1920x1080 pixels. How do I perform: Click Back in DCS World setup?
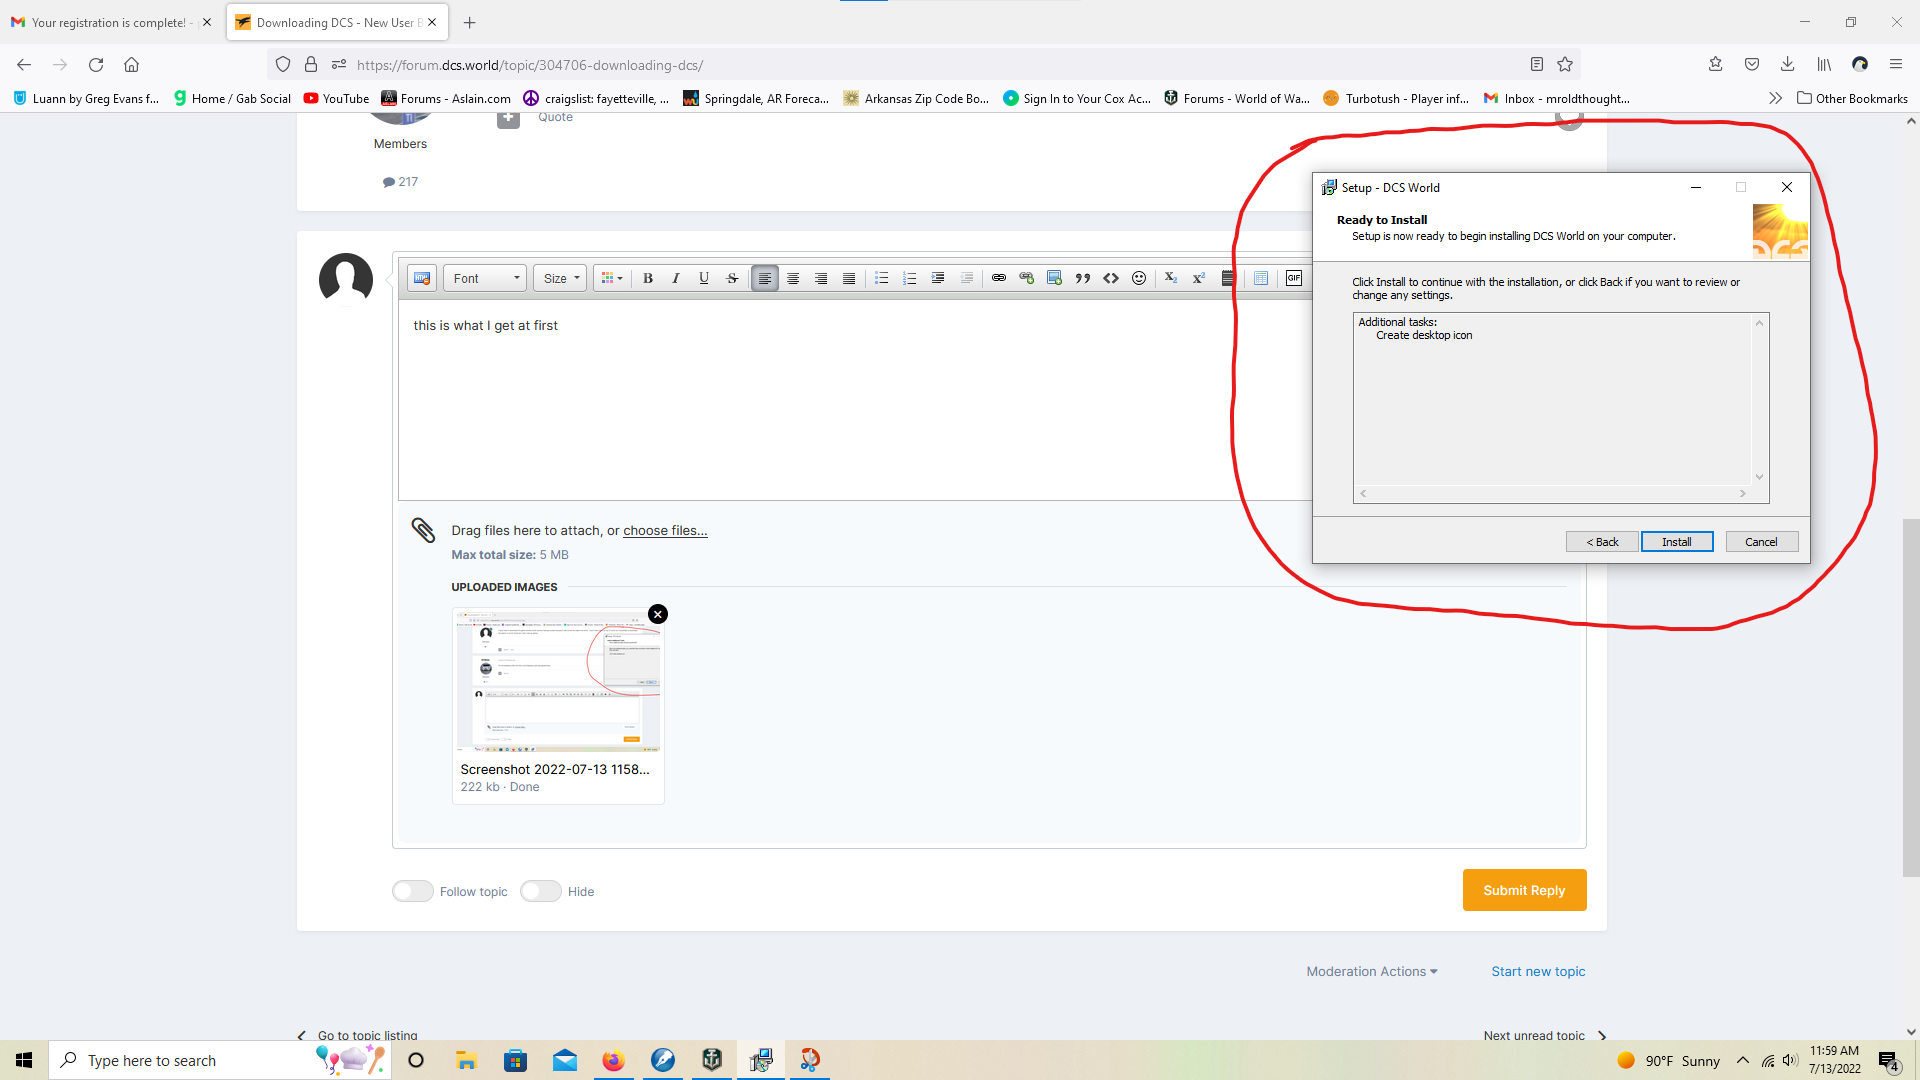[1602, 541]
